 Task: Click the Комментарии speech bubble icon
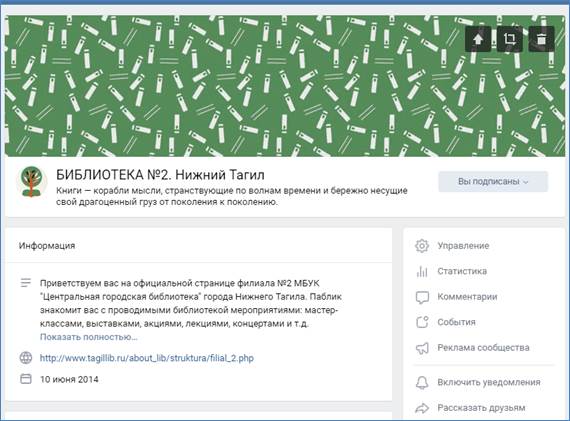tap(422, 297)
